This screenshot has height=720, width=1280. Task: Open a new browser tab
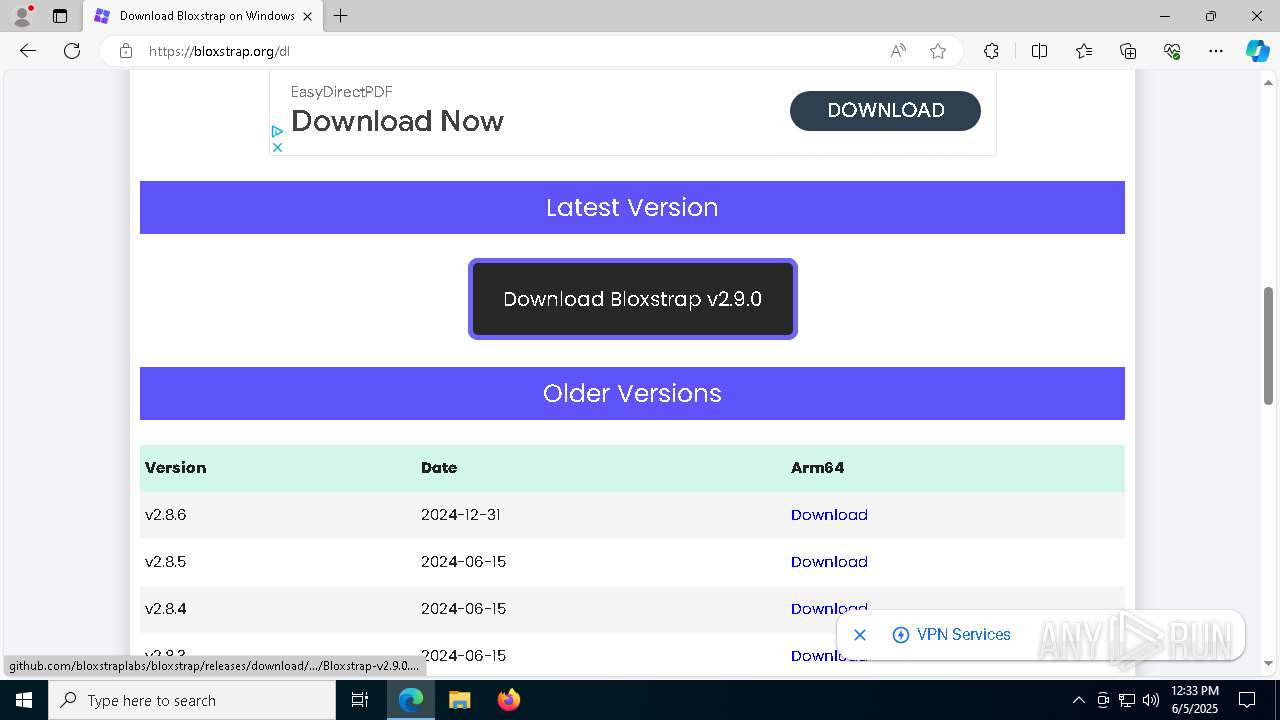point(341,16)
